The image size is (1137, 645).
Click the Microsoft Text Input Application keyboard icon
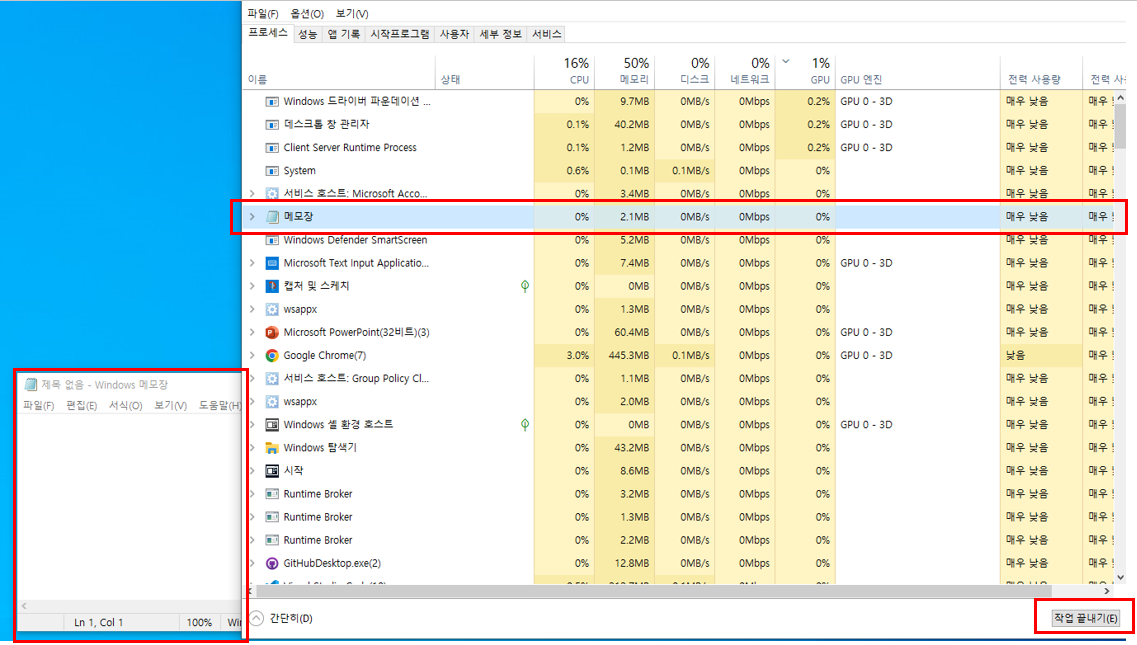[272, 263]
